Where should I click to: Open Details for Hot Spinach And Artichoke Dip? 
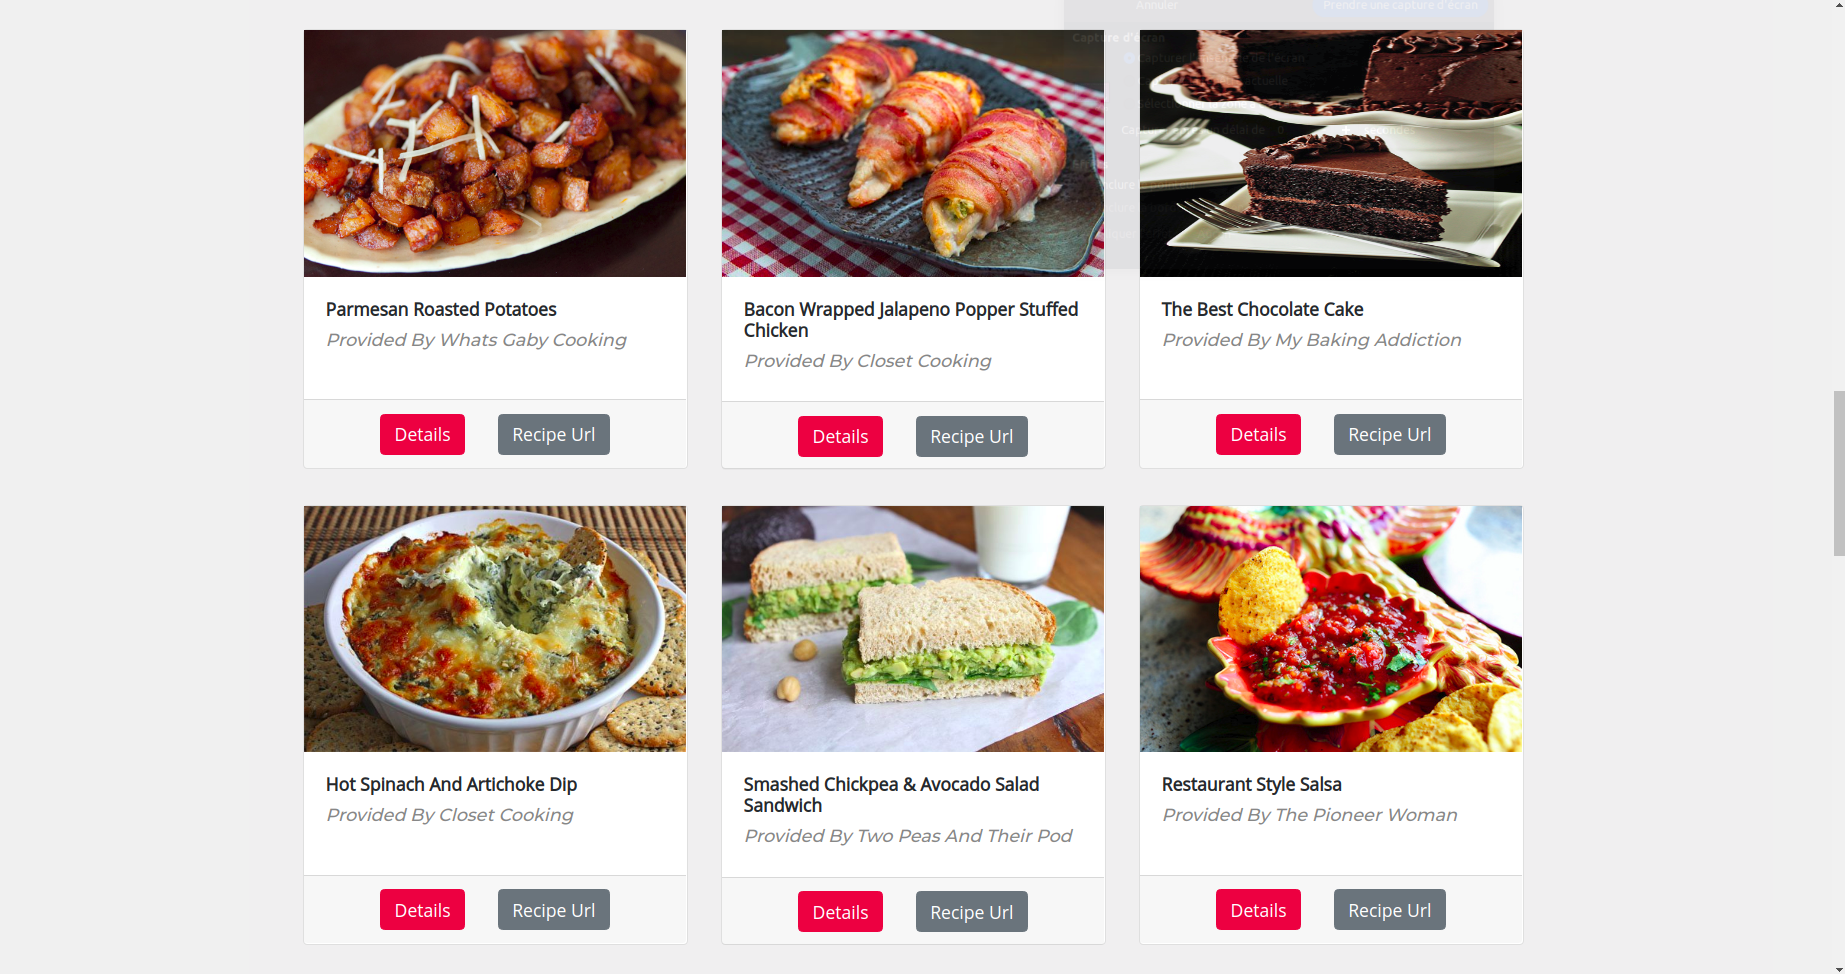point(422,910)
